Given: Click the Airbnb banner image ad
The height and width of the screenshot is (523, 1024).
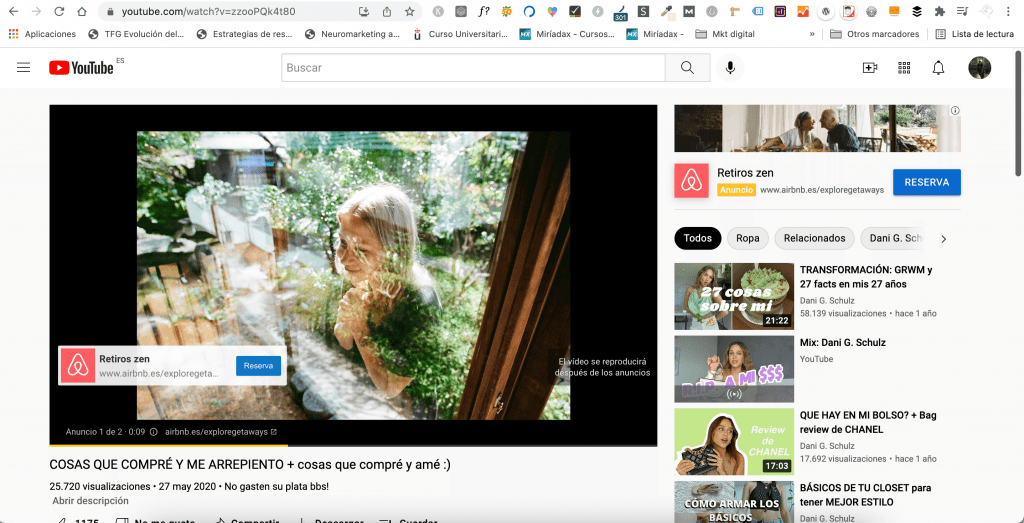Looking at the screenshot, I should (x=818, y=129).
